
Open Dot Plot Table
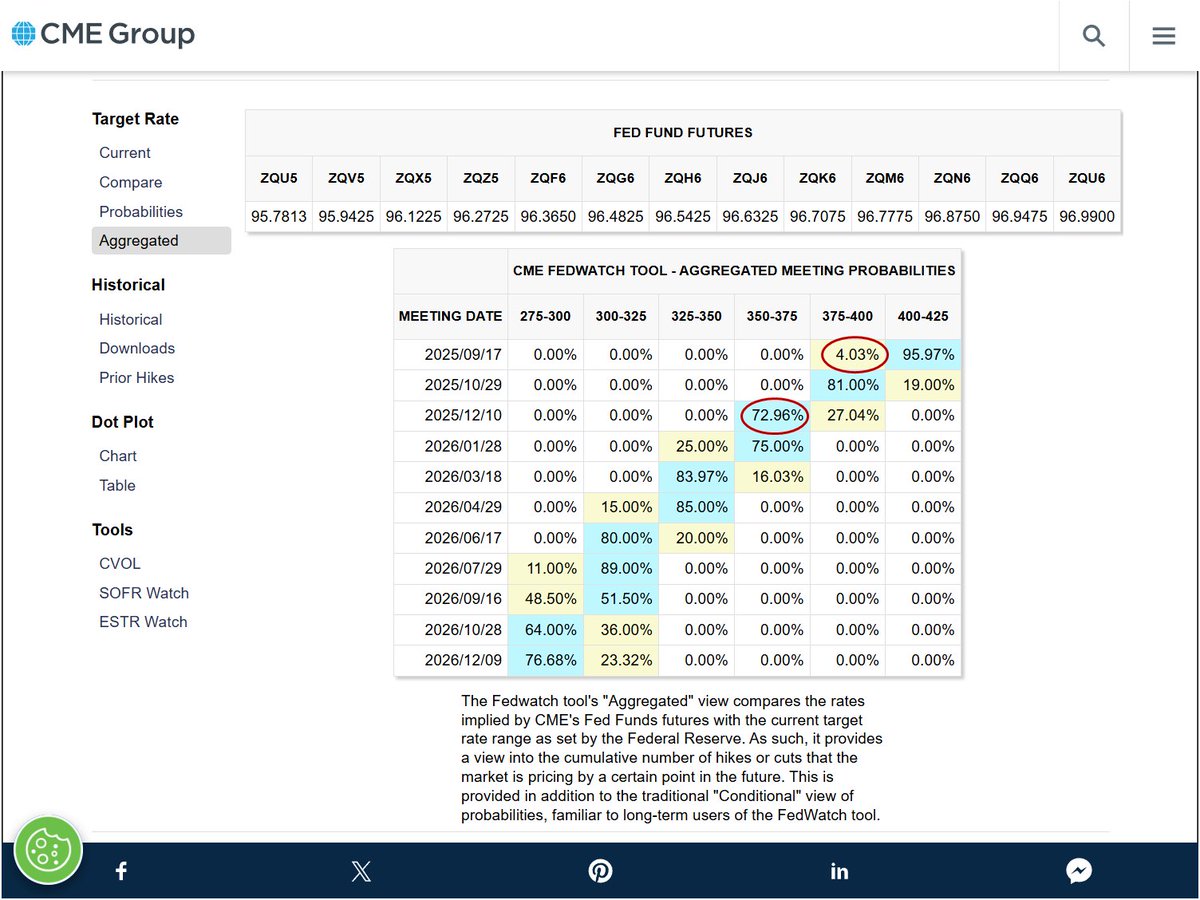tap(117, 485)
